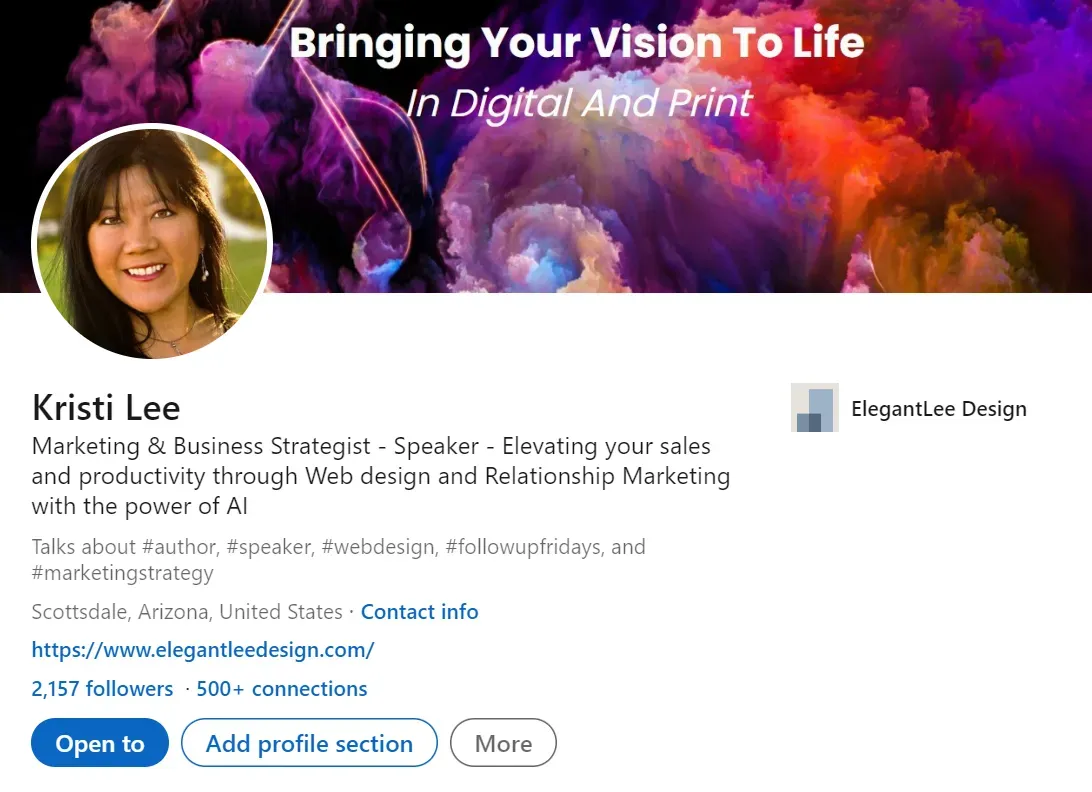Click the ElegantLee Design company logo icon
Screen dimensions: 1092x792
point(814,408)
